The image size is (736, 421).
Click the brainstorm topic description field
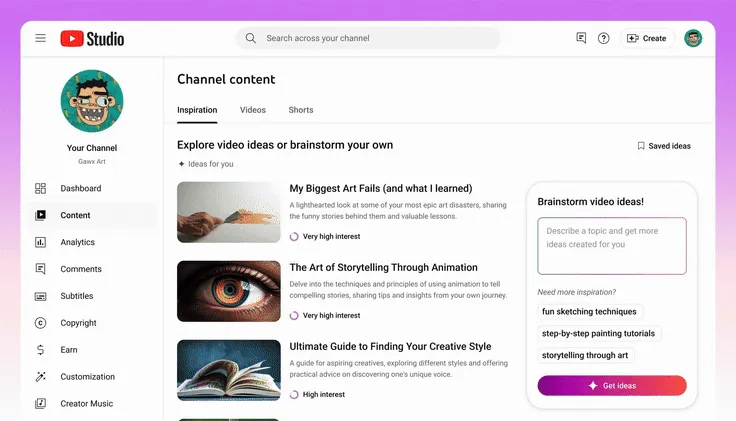point(612,245)
